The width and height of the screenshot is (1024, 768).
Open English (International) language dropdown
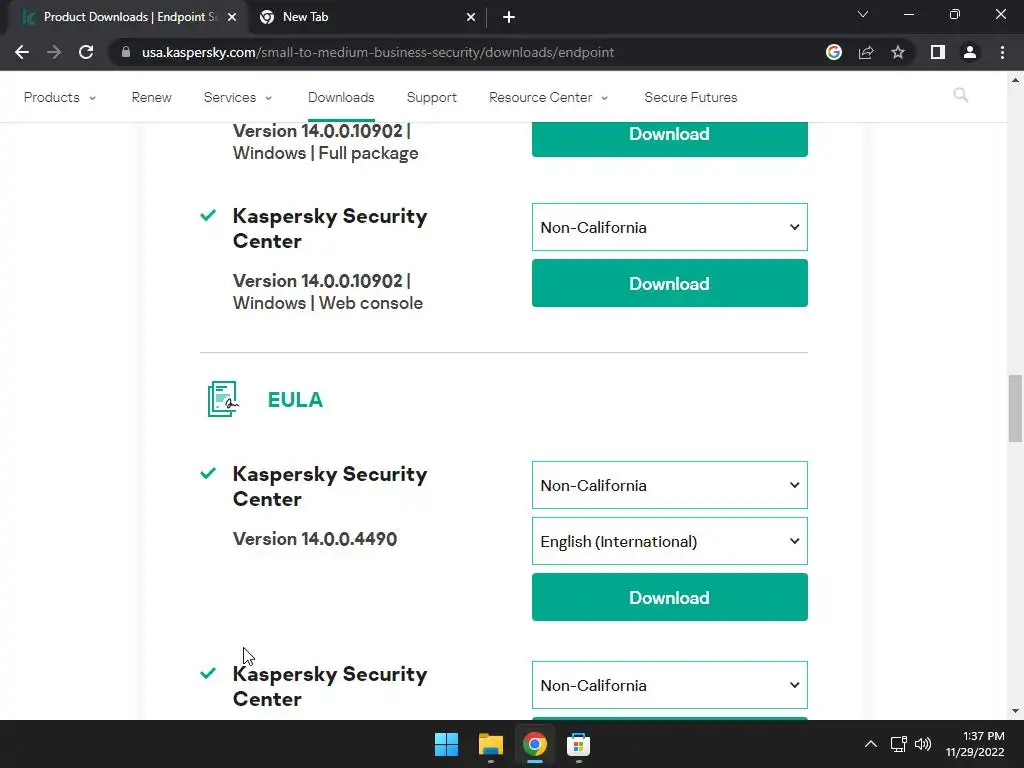(669, 541)
